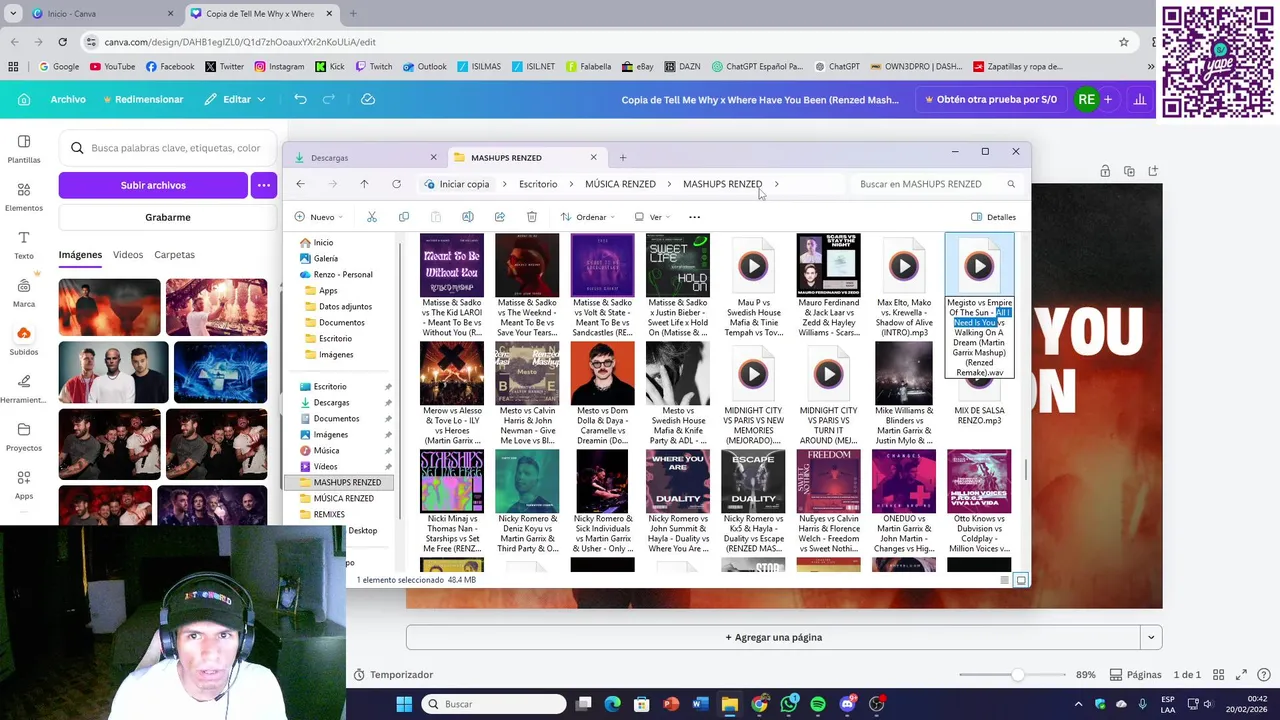
Task: Click MÚSICA RENZED in Explorer breadcrumb
Action: point(620,184)
